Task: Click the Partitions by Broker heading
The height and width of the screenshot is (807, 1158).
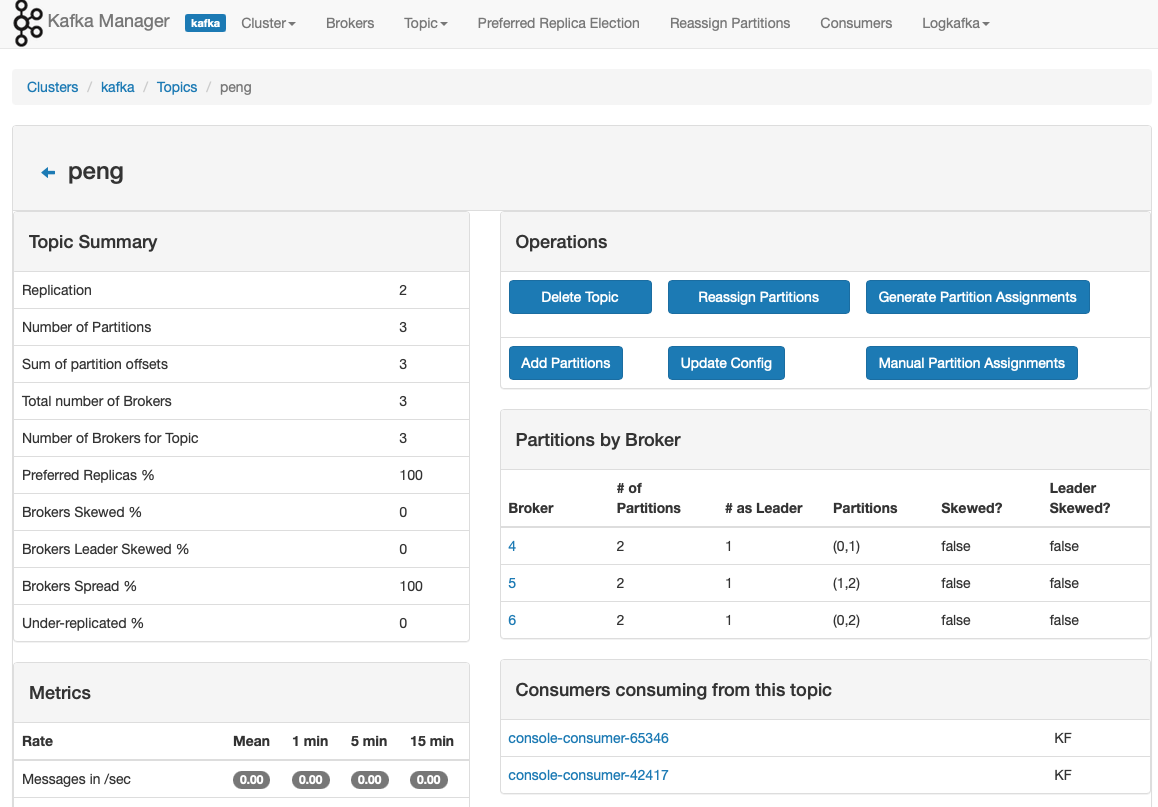Action: pyautogui.click(x=597, y=440)
